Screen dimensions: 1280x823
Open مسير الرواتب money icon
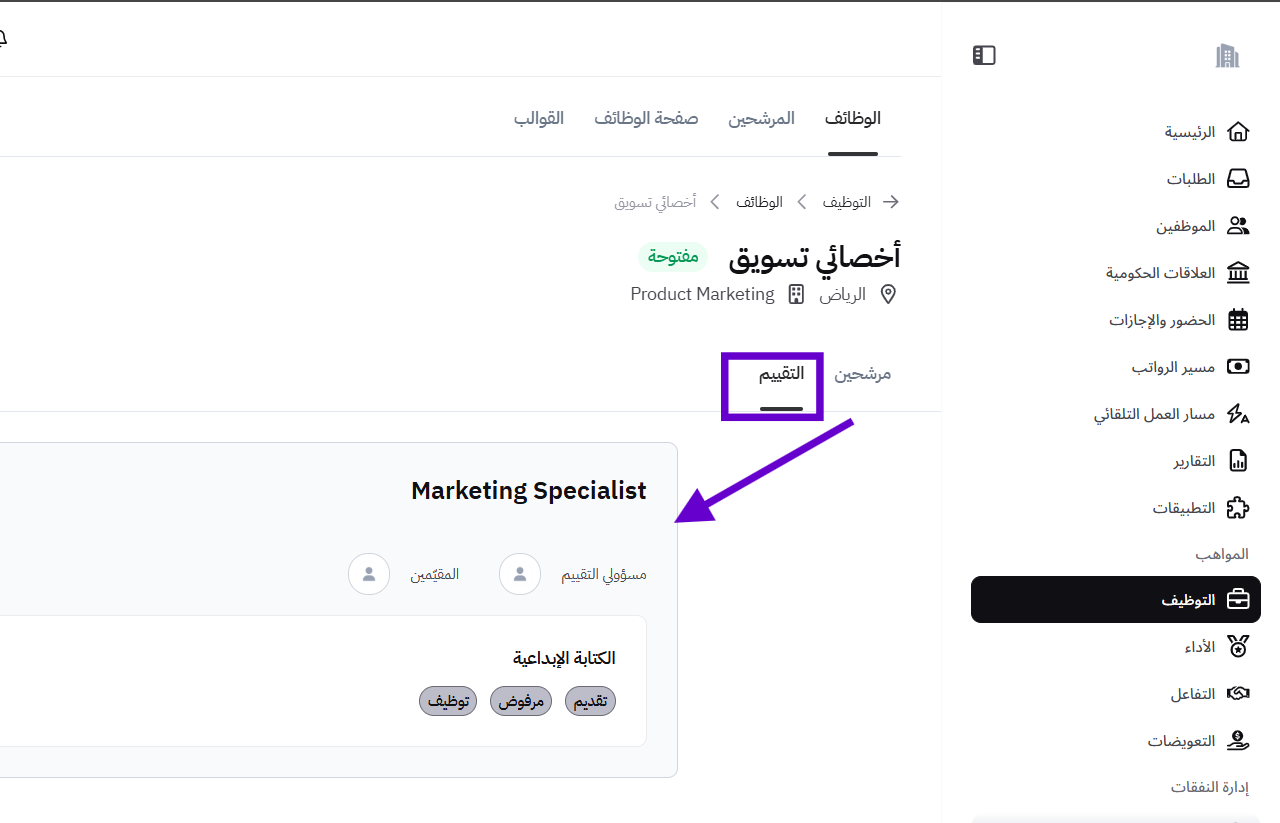pyautogui.click(x=1238, y=367)
